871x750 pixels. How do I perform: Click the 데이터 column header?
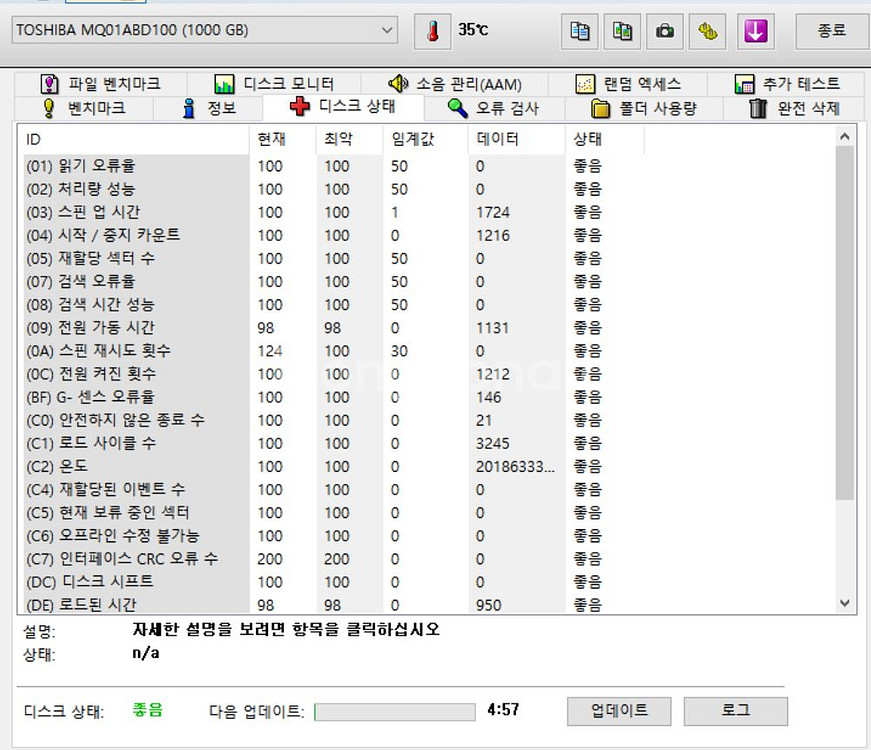[x=517, y=139]
